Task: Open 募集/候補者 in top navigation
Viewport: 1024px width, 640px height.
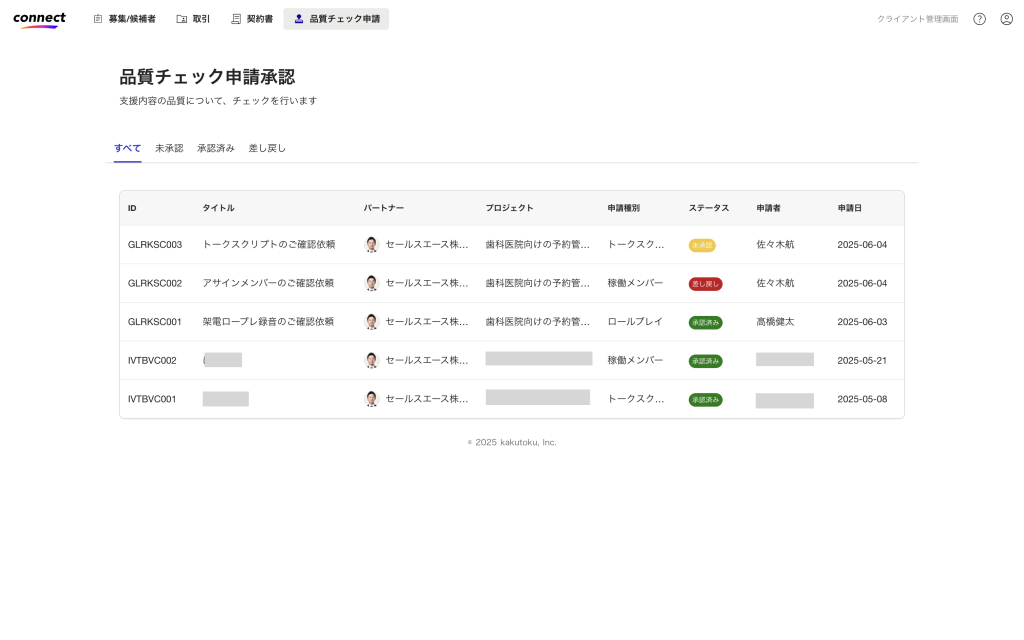Action: click(124, 19)
